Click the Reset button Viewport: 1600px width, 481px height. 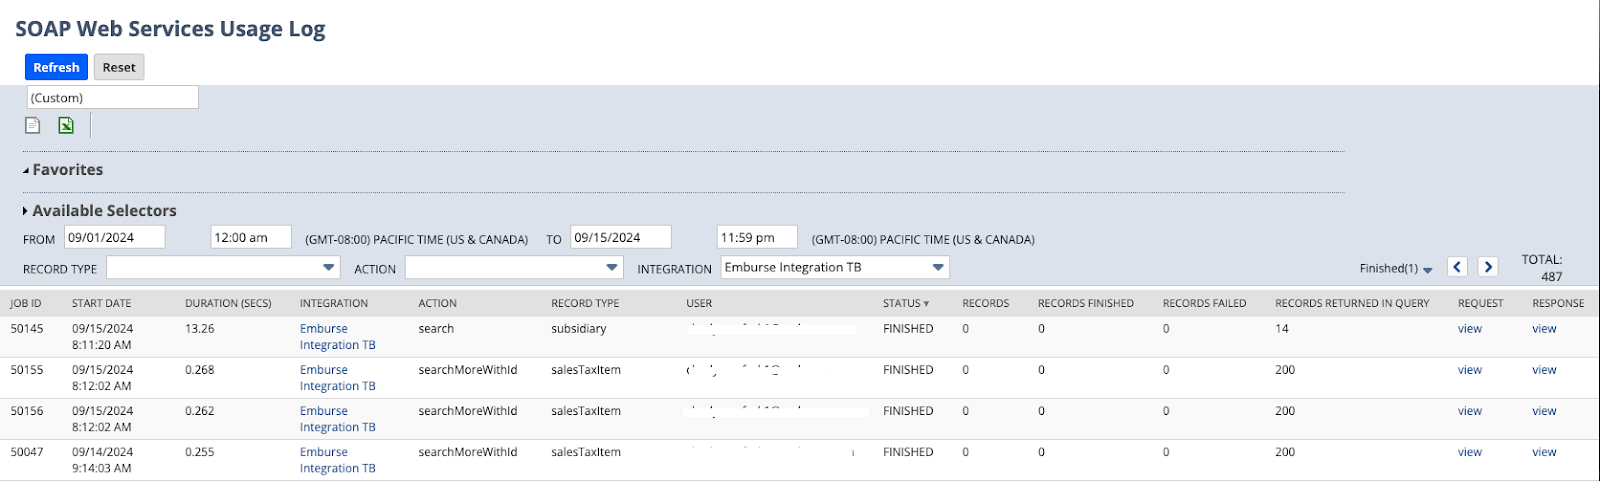pyautogui.click(x=119, y=67)
